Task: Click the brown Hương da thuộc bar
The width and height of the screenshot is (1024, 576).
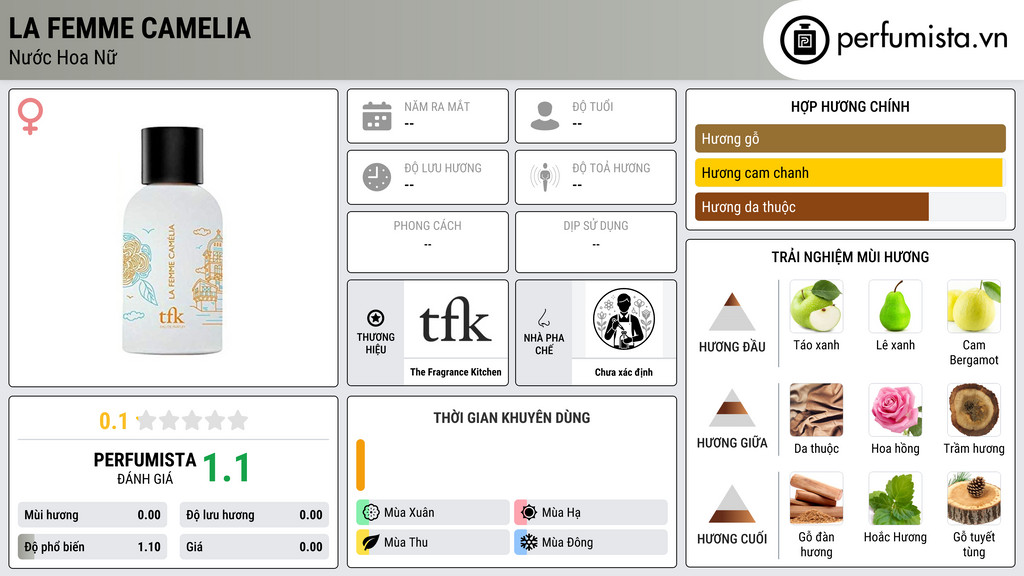Action: point(812,207)
